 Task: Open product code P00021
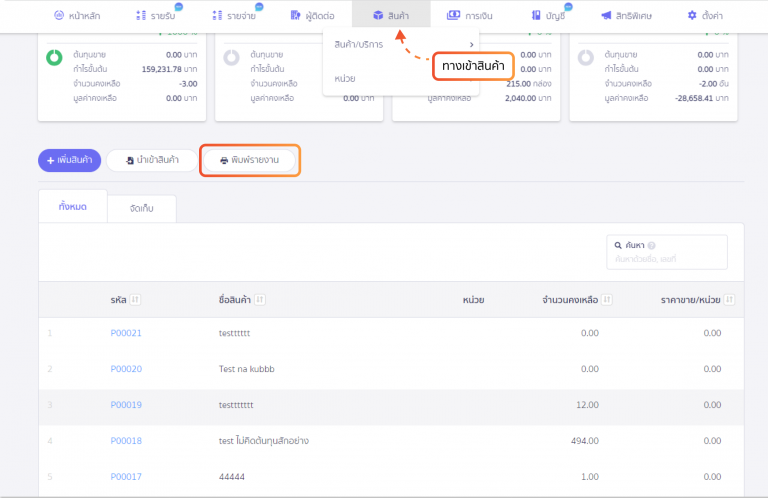(x=126, y=333)
